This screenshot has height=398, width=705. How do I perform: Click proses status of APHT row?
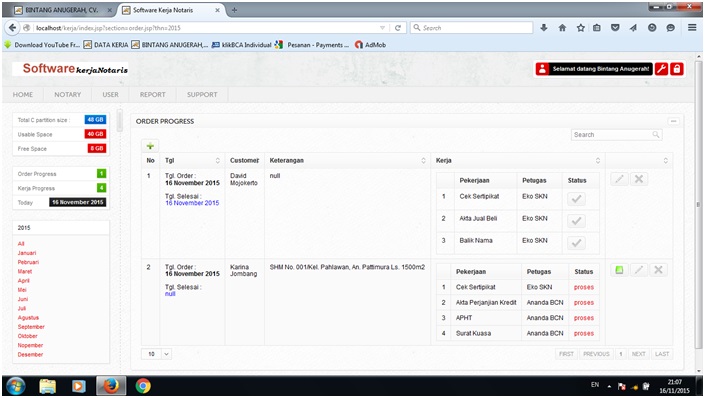point(584,318)
